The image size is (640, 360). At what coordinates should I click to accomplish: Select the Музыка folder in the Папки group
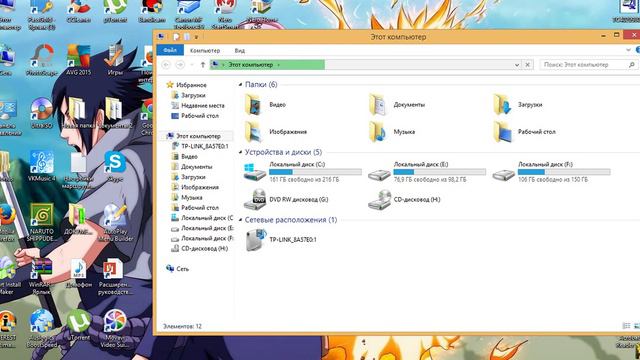point(392,131)
